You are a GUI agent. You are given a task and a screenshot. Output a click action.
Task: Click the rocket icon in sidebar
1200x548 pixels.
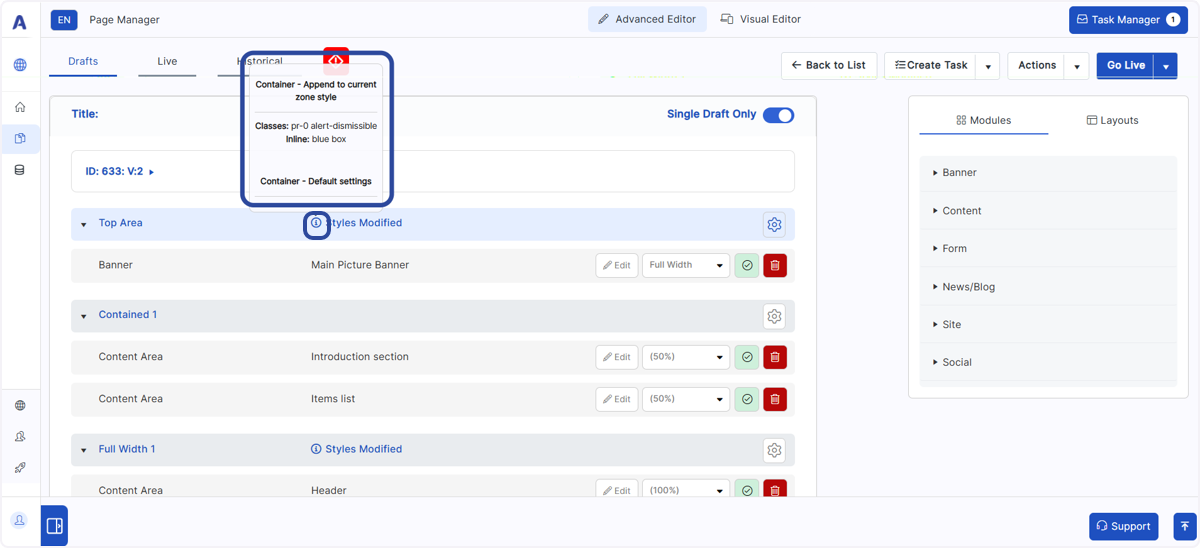(20, 468)
